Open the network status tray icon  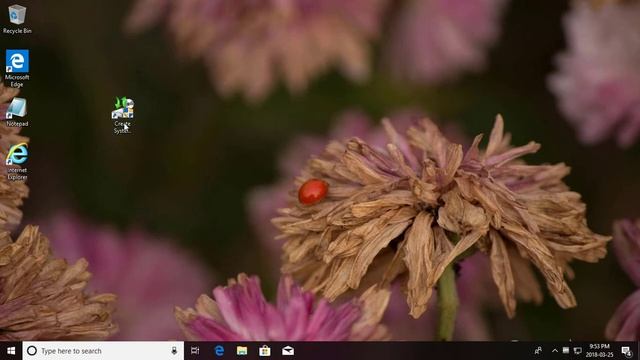coord(578,351)
